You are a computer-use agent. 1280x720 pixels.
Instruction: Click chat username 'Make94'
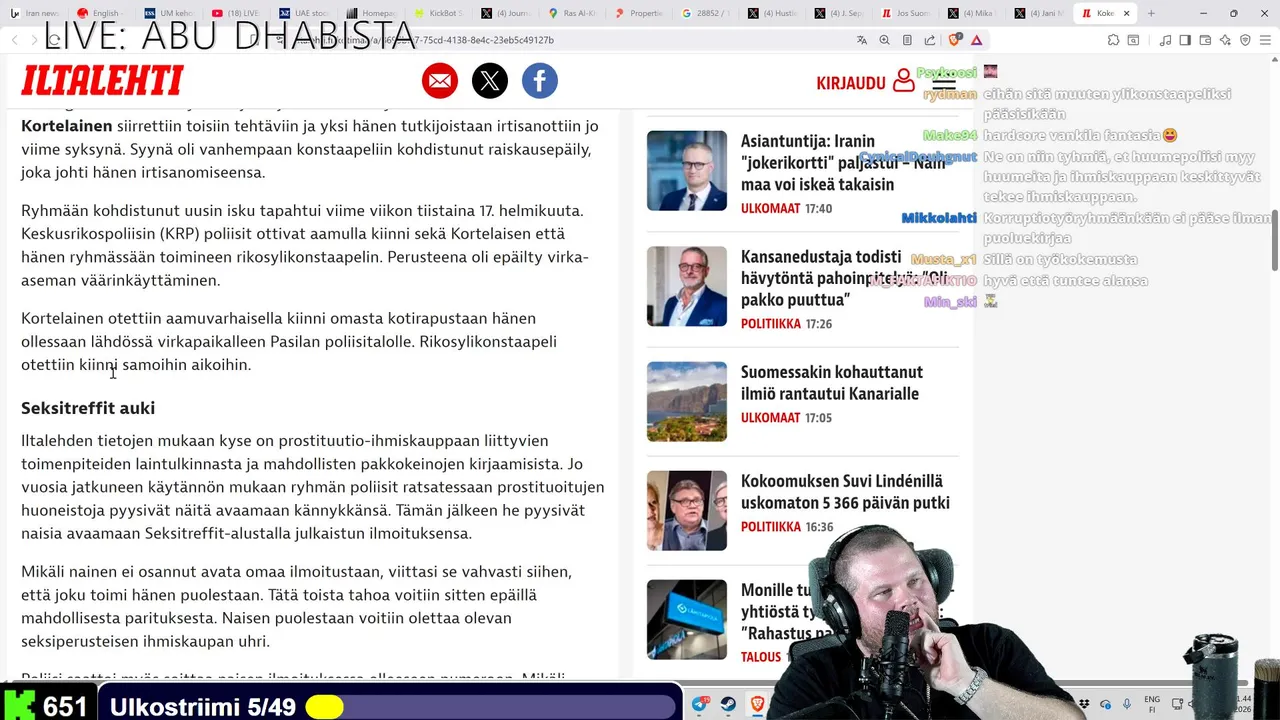[x=950, y=135]
